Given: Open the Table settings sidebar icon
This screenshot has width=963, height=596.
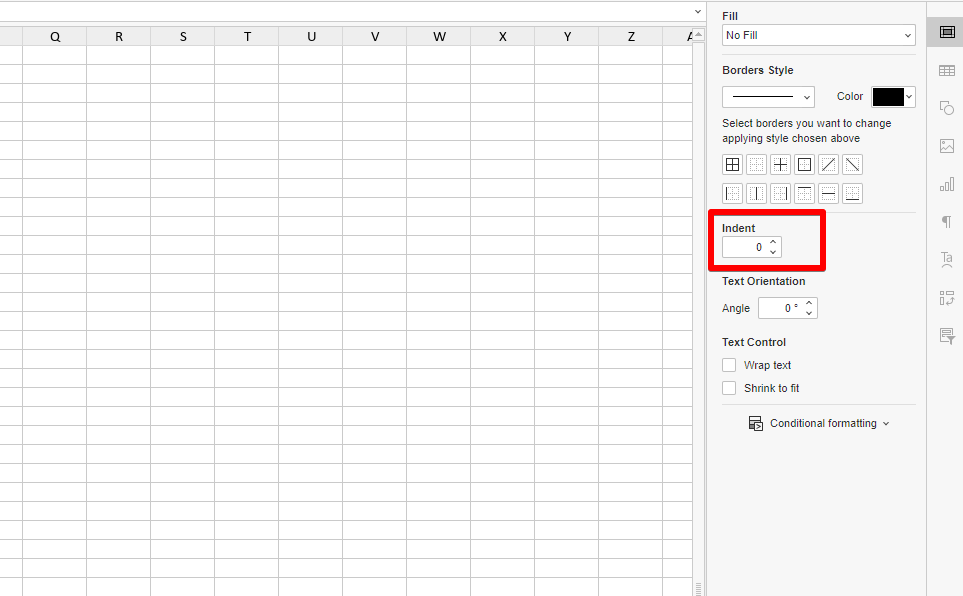Looking at the screenshot, I should [x=946, y=71].
